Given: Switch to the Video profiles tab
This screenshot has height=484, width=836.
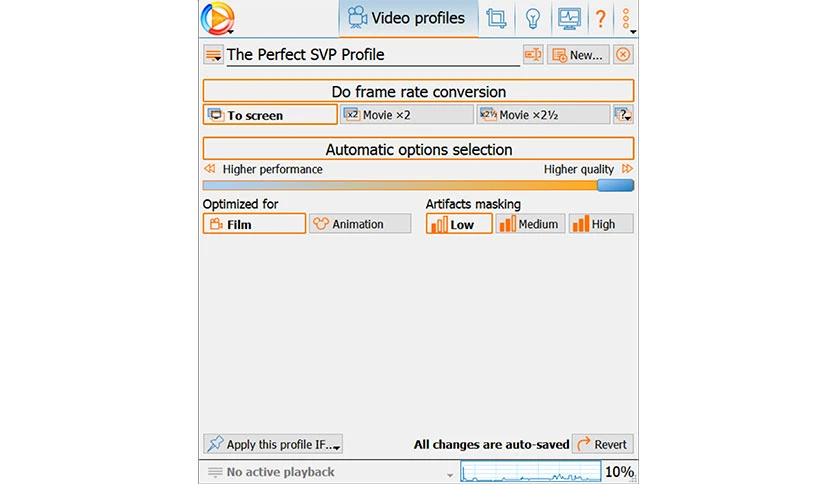Looking at the screenshot, I should coord(408,19).
